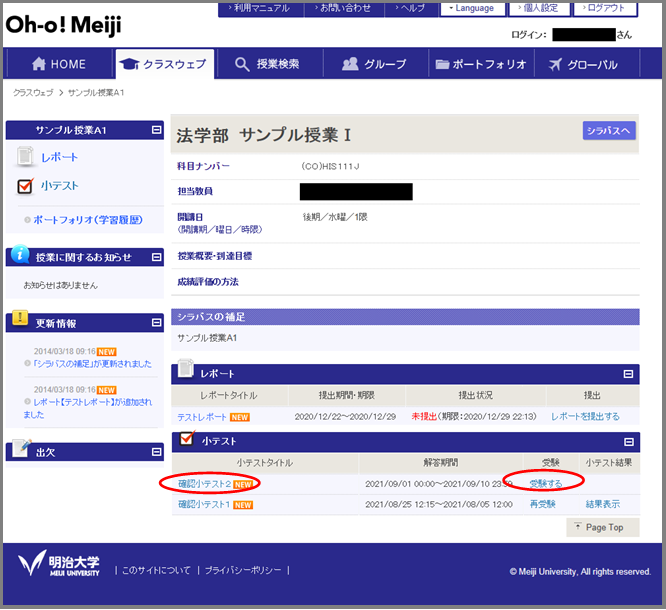Collapse the 出欠 panel
666x610 pixels.
click(x=157, y=452)
